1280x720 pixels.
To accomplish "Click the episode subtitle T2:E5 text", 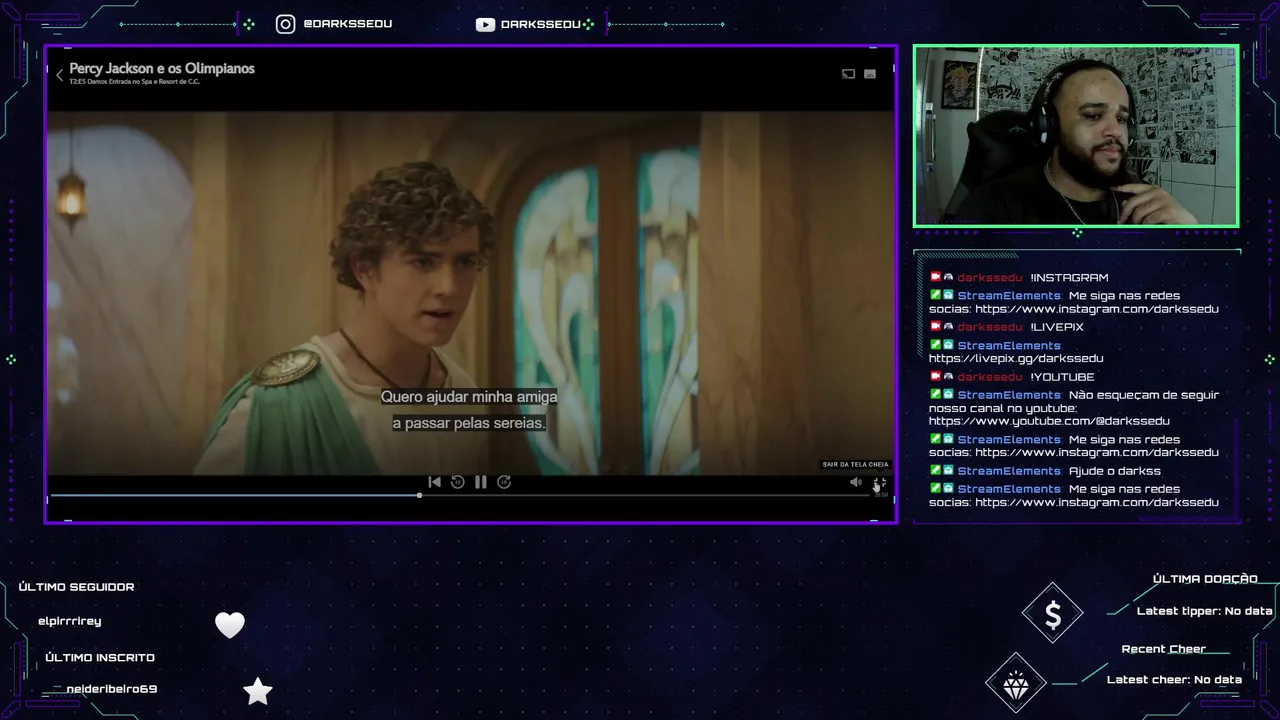I will (134, 82).
